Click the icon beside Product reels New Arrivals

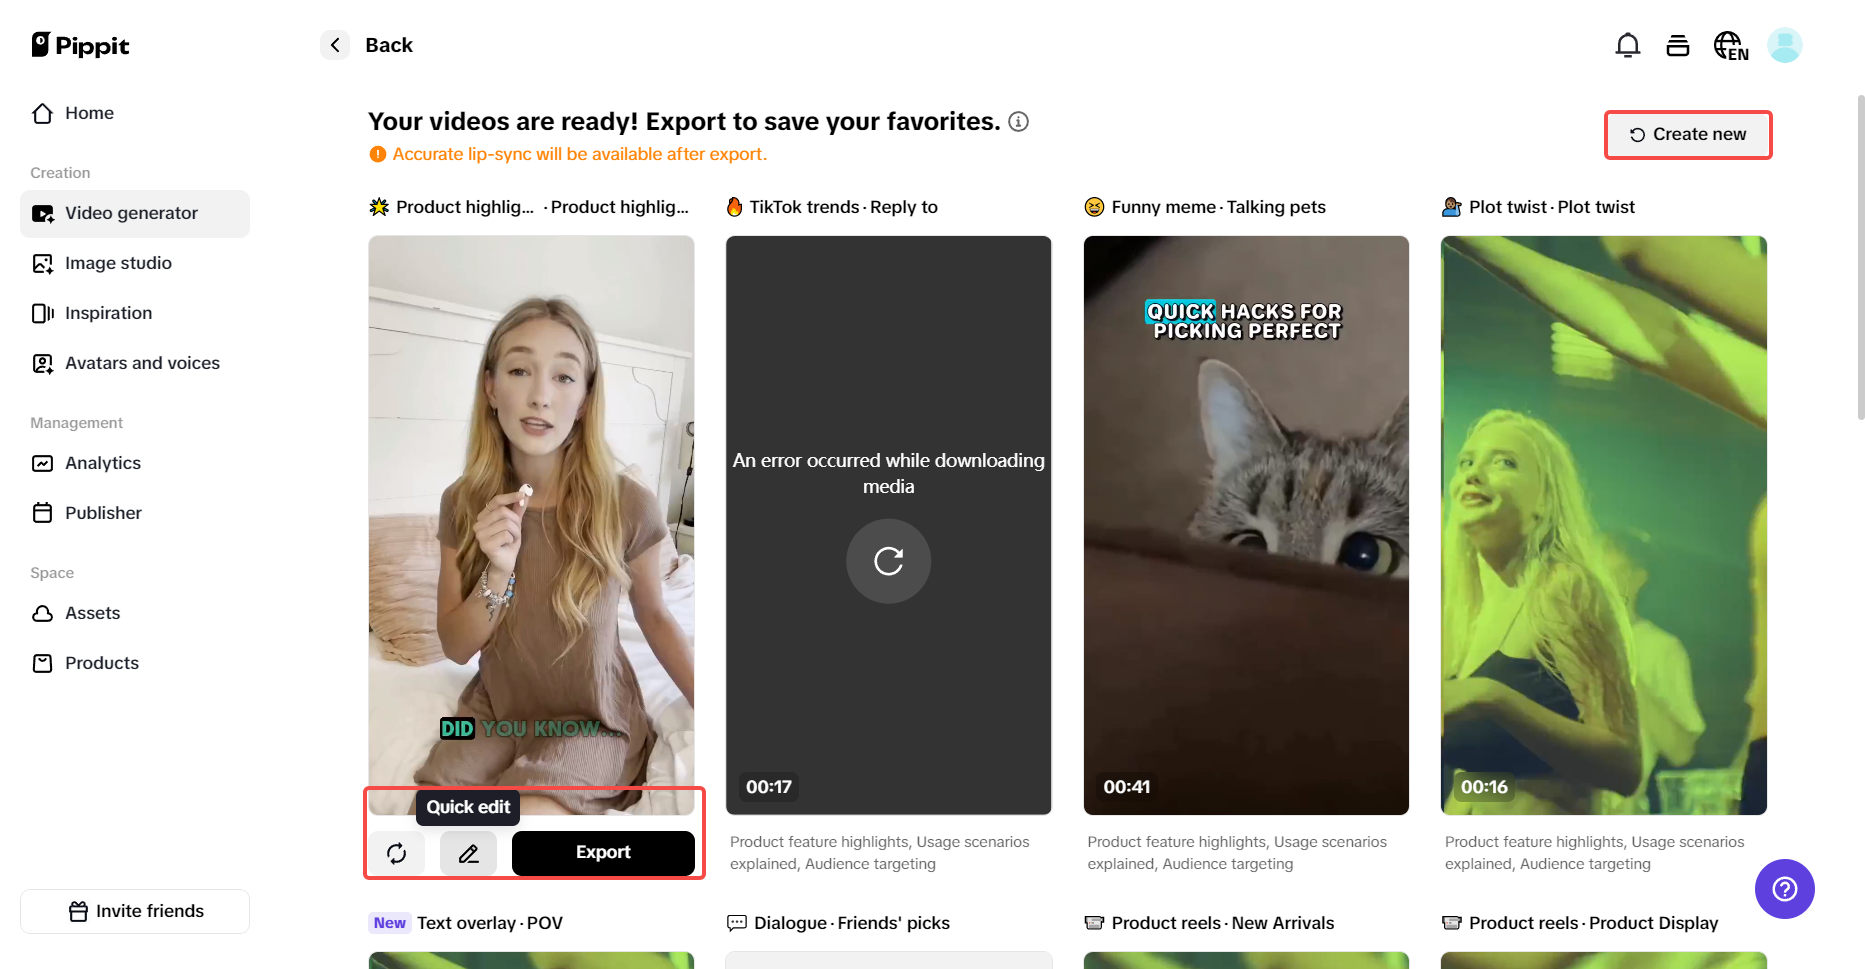[1095, 923]
